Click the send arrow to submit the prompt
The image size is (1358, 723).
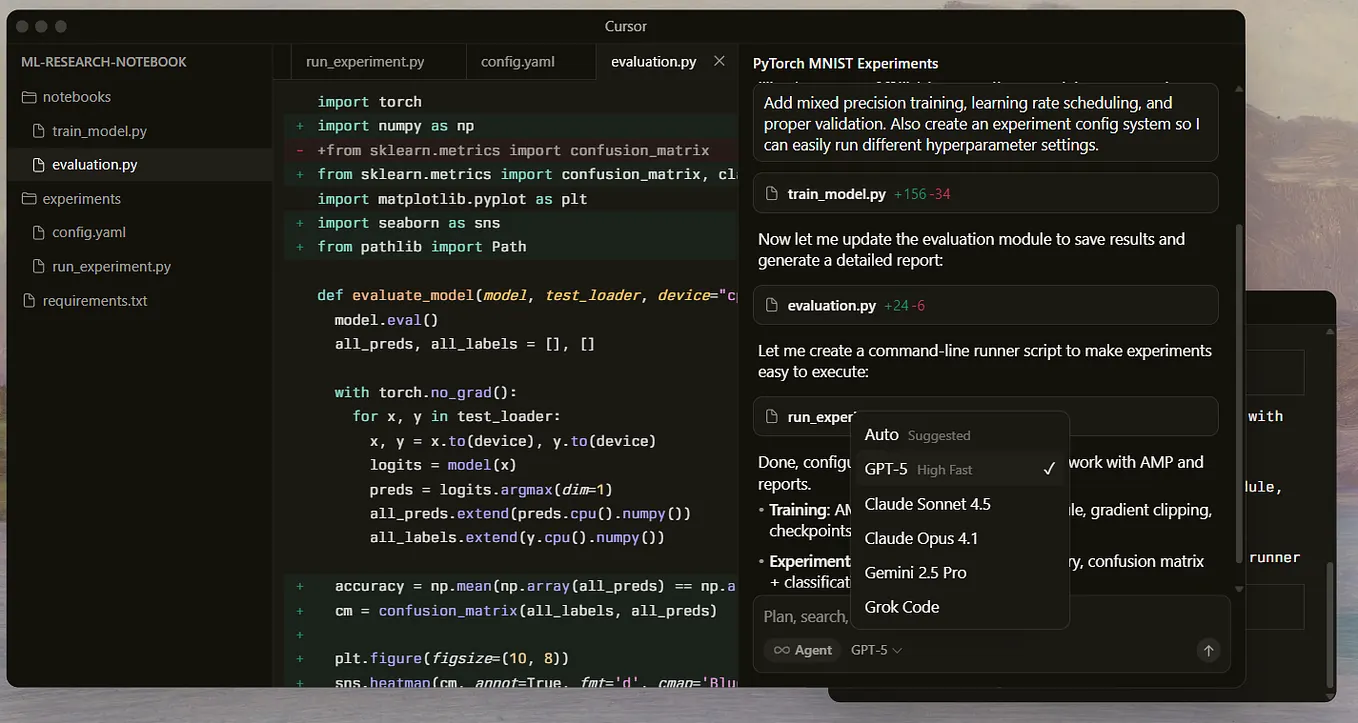coord(1208,650)
